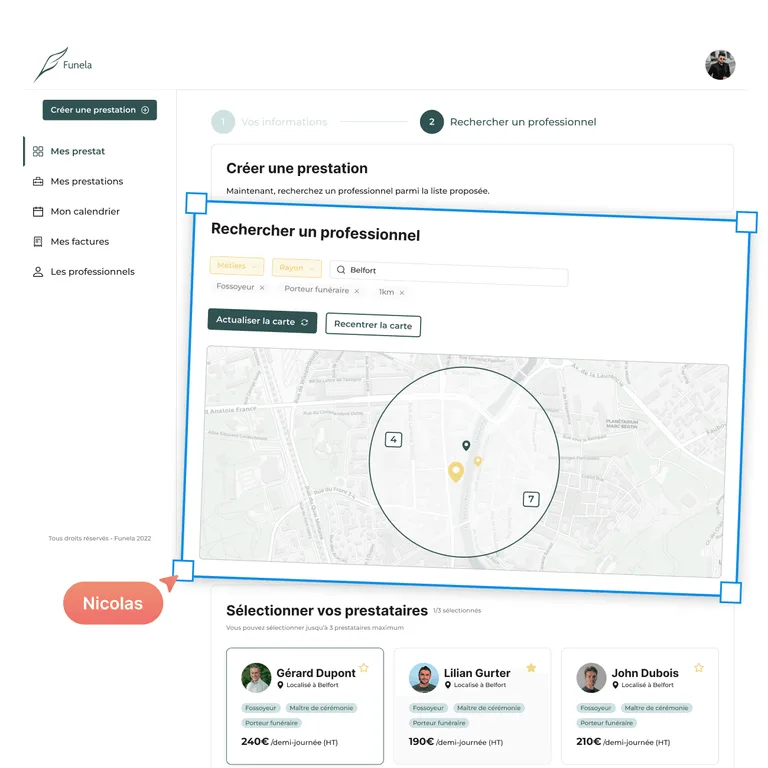Click location pin under Lilian Gurter
The width and height of the screenshot is (768, 768).
(x=448, y=685)
